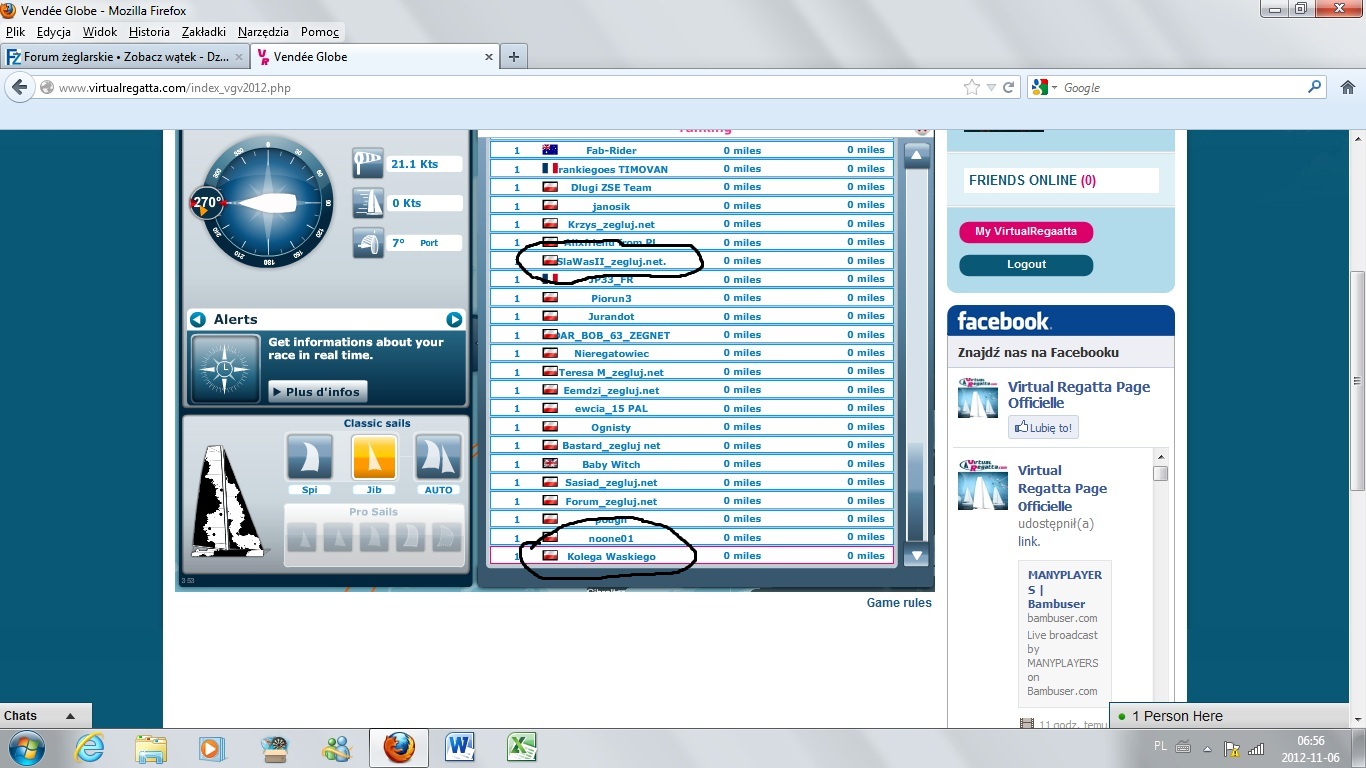Click ranking row Sasiad_zegluj.net
The width and height of the screenshot is (1366, 768).
[x=691, y=482]
